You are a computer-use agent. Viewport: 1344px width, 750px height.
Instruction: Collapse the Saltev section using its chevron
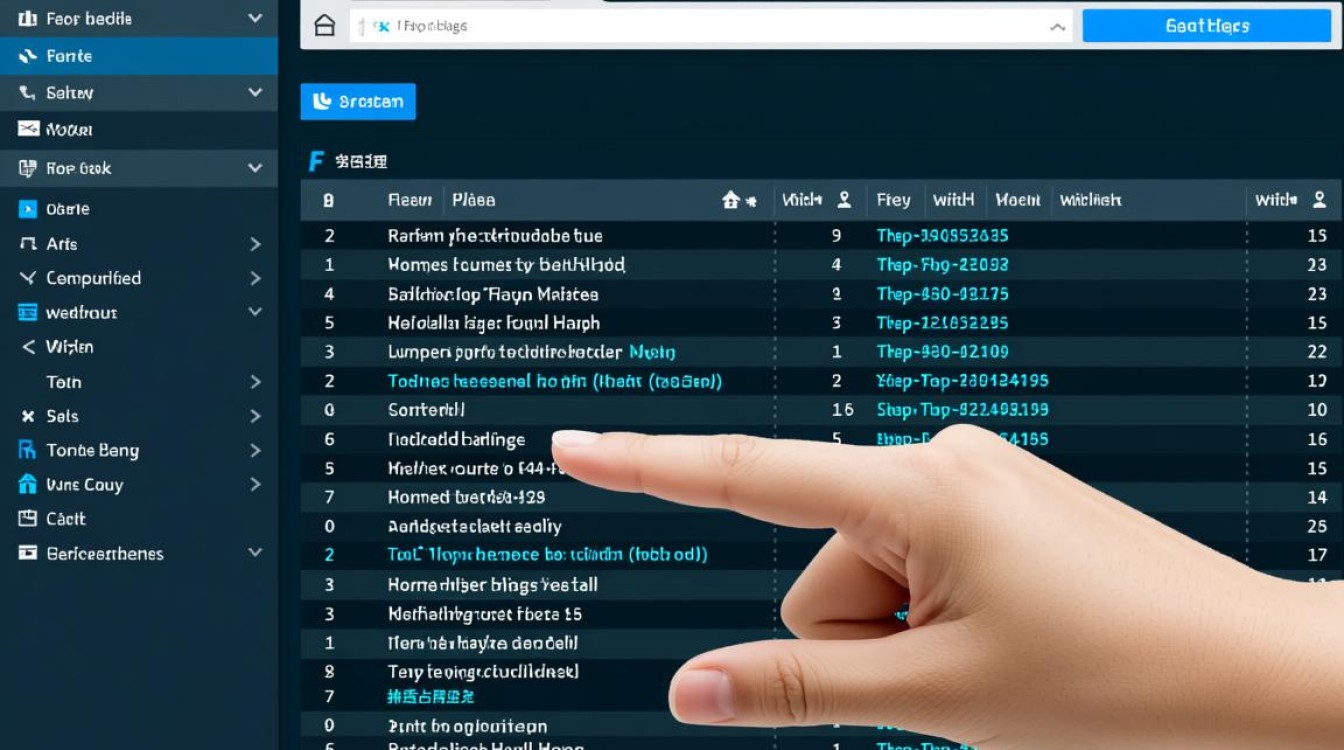tap(255, 92)
